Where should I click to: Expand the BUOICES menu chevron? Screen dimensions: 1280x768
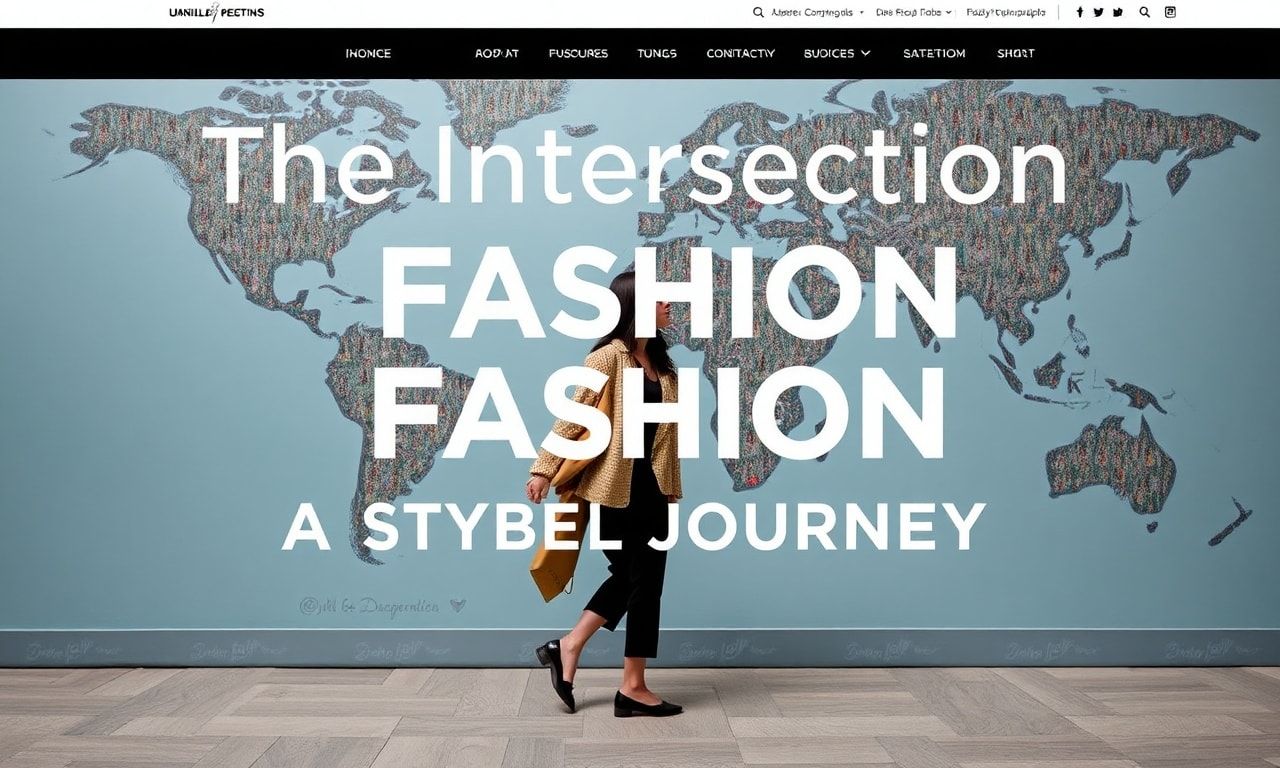point(866,53)
